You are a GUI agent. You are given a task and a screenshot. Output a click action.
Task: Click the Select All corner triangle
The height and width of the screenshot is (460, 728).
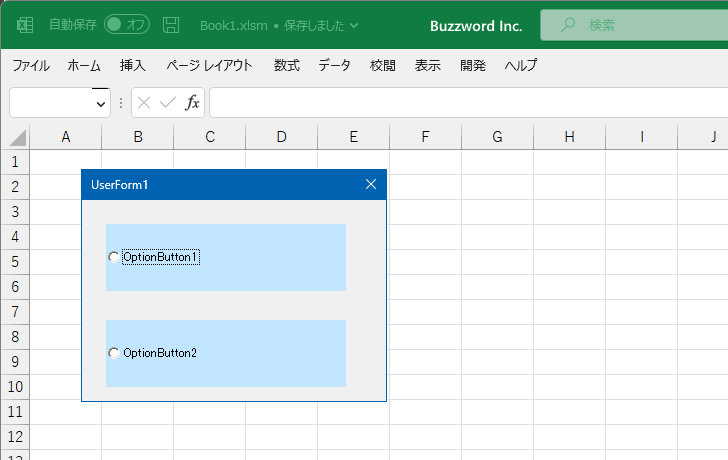pyautogui.click(x=17, y=138)
